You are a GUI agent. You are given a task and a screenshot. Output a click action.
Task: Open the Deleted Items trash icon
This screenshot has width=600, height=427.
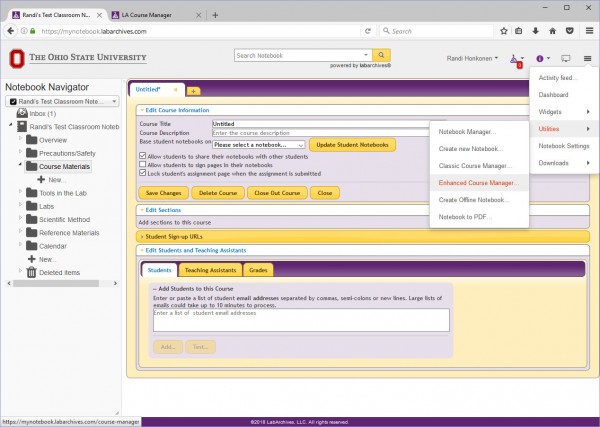[31, 272]
